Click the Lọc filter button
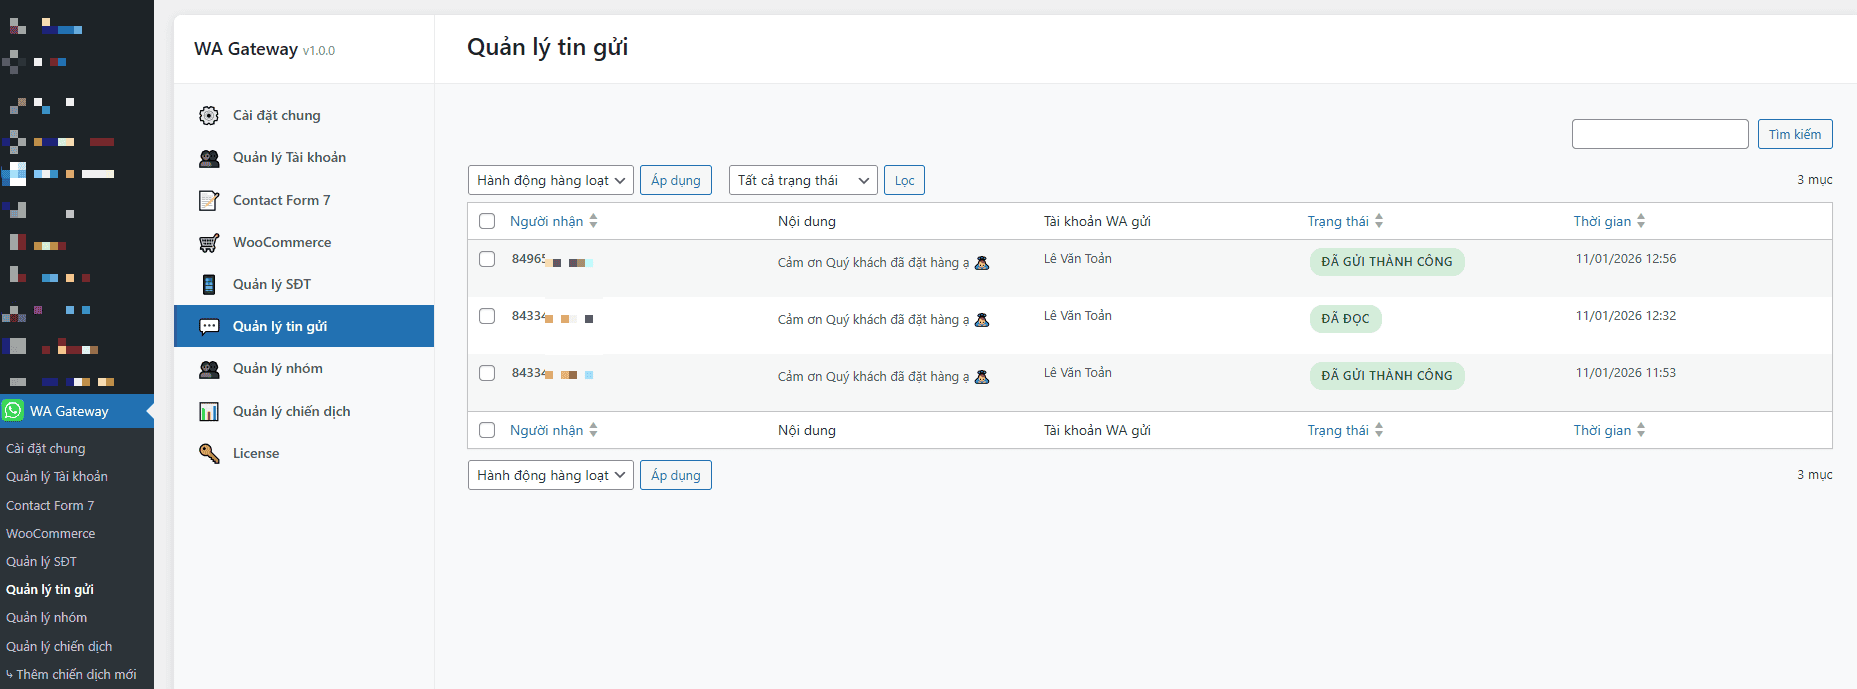 904,180
